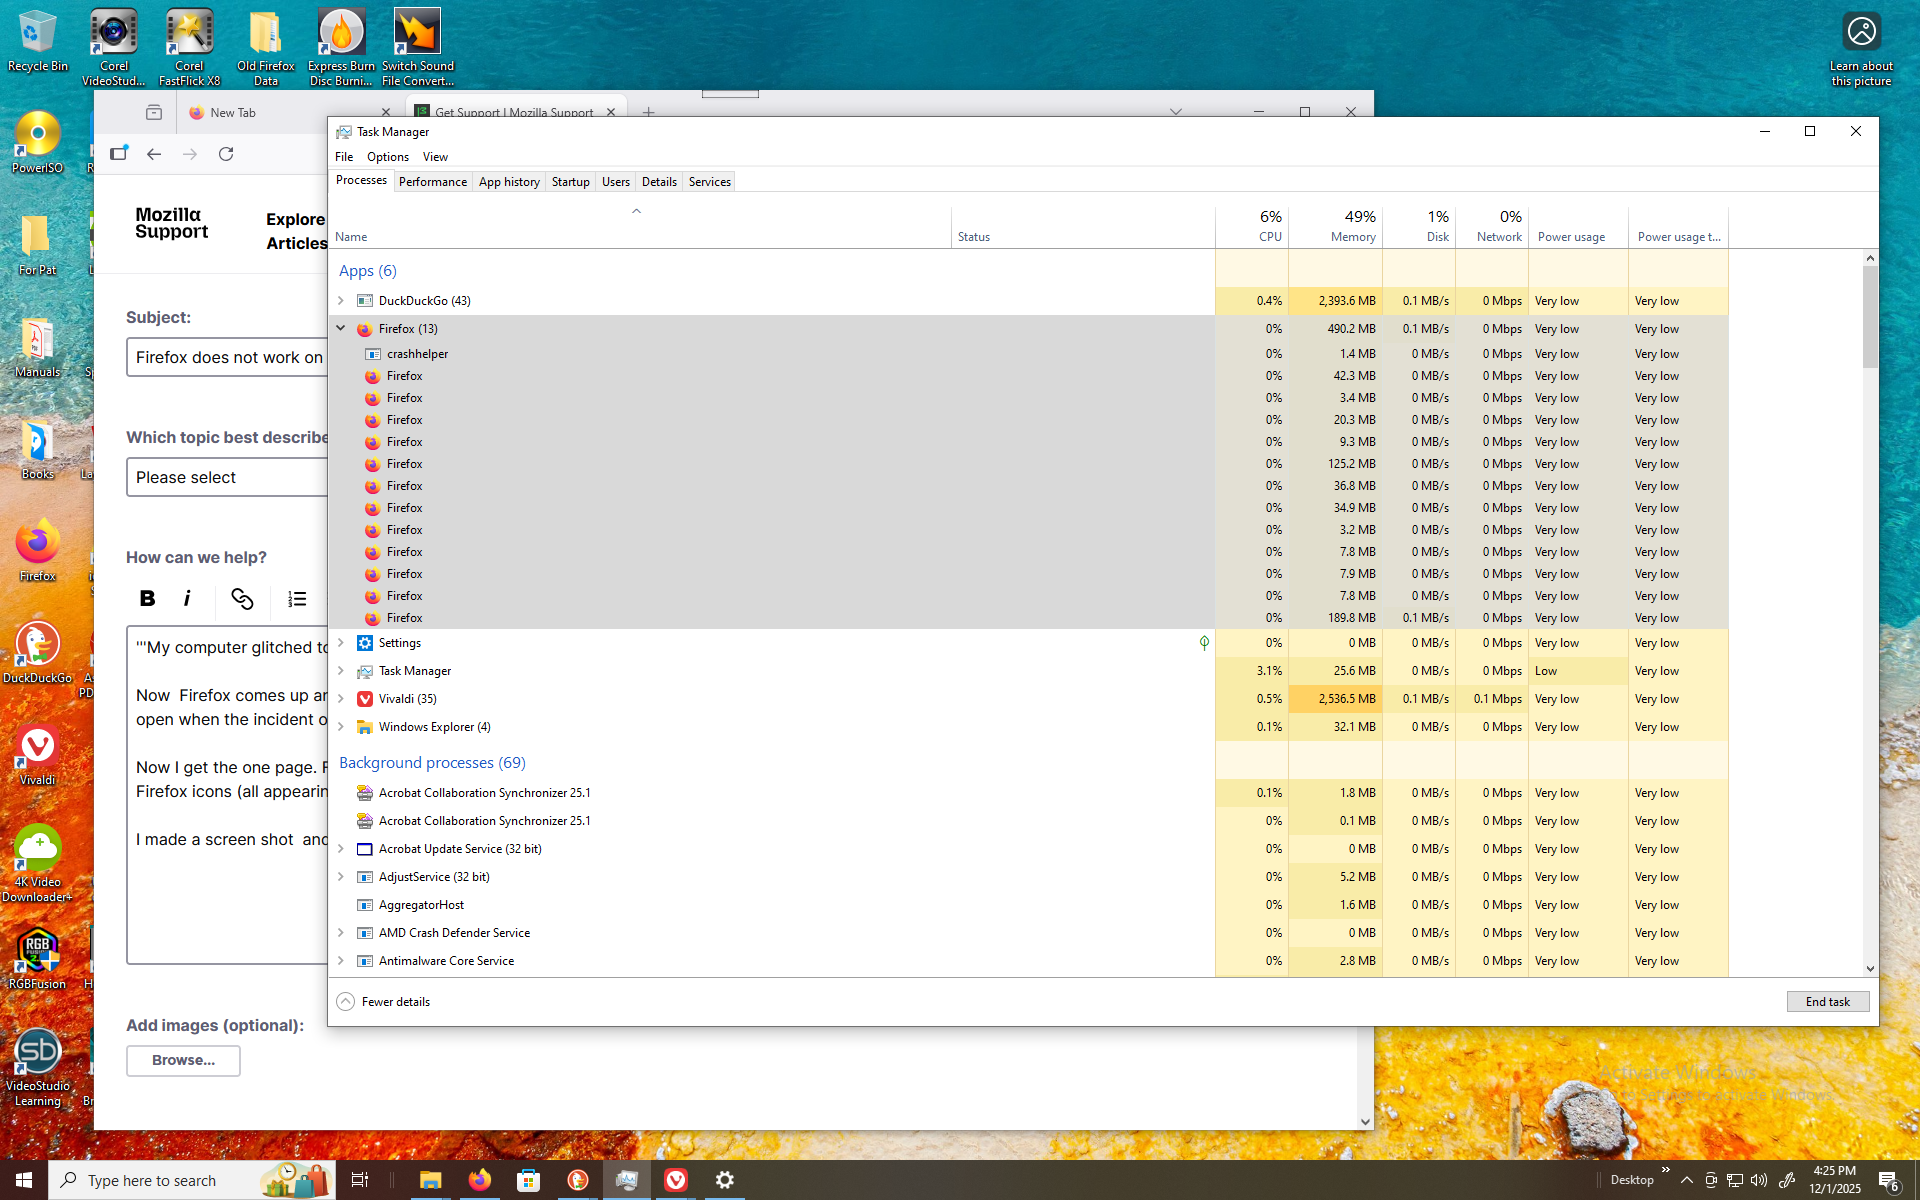
Task: Switch to the Startup tab
Action: coord(570,182)
